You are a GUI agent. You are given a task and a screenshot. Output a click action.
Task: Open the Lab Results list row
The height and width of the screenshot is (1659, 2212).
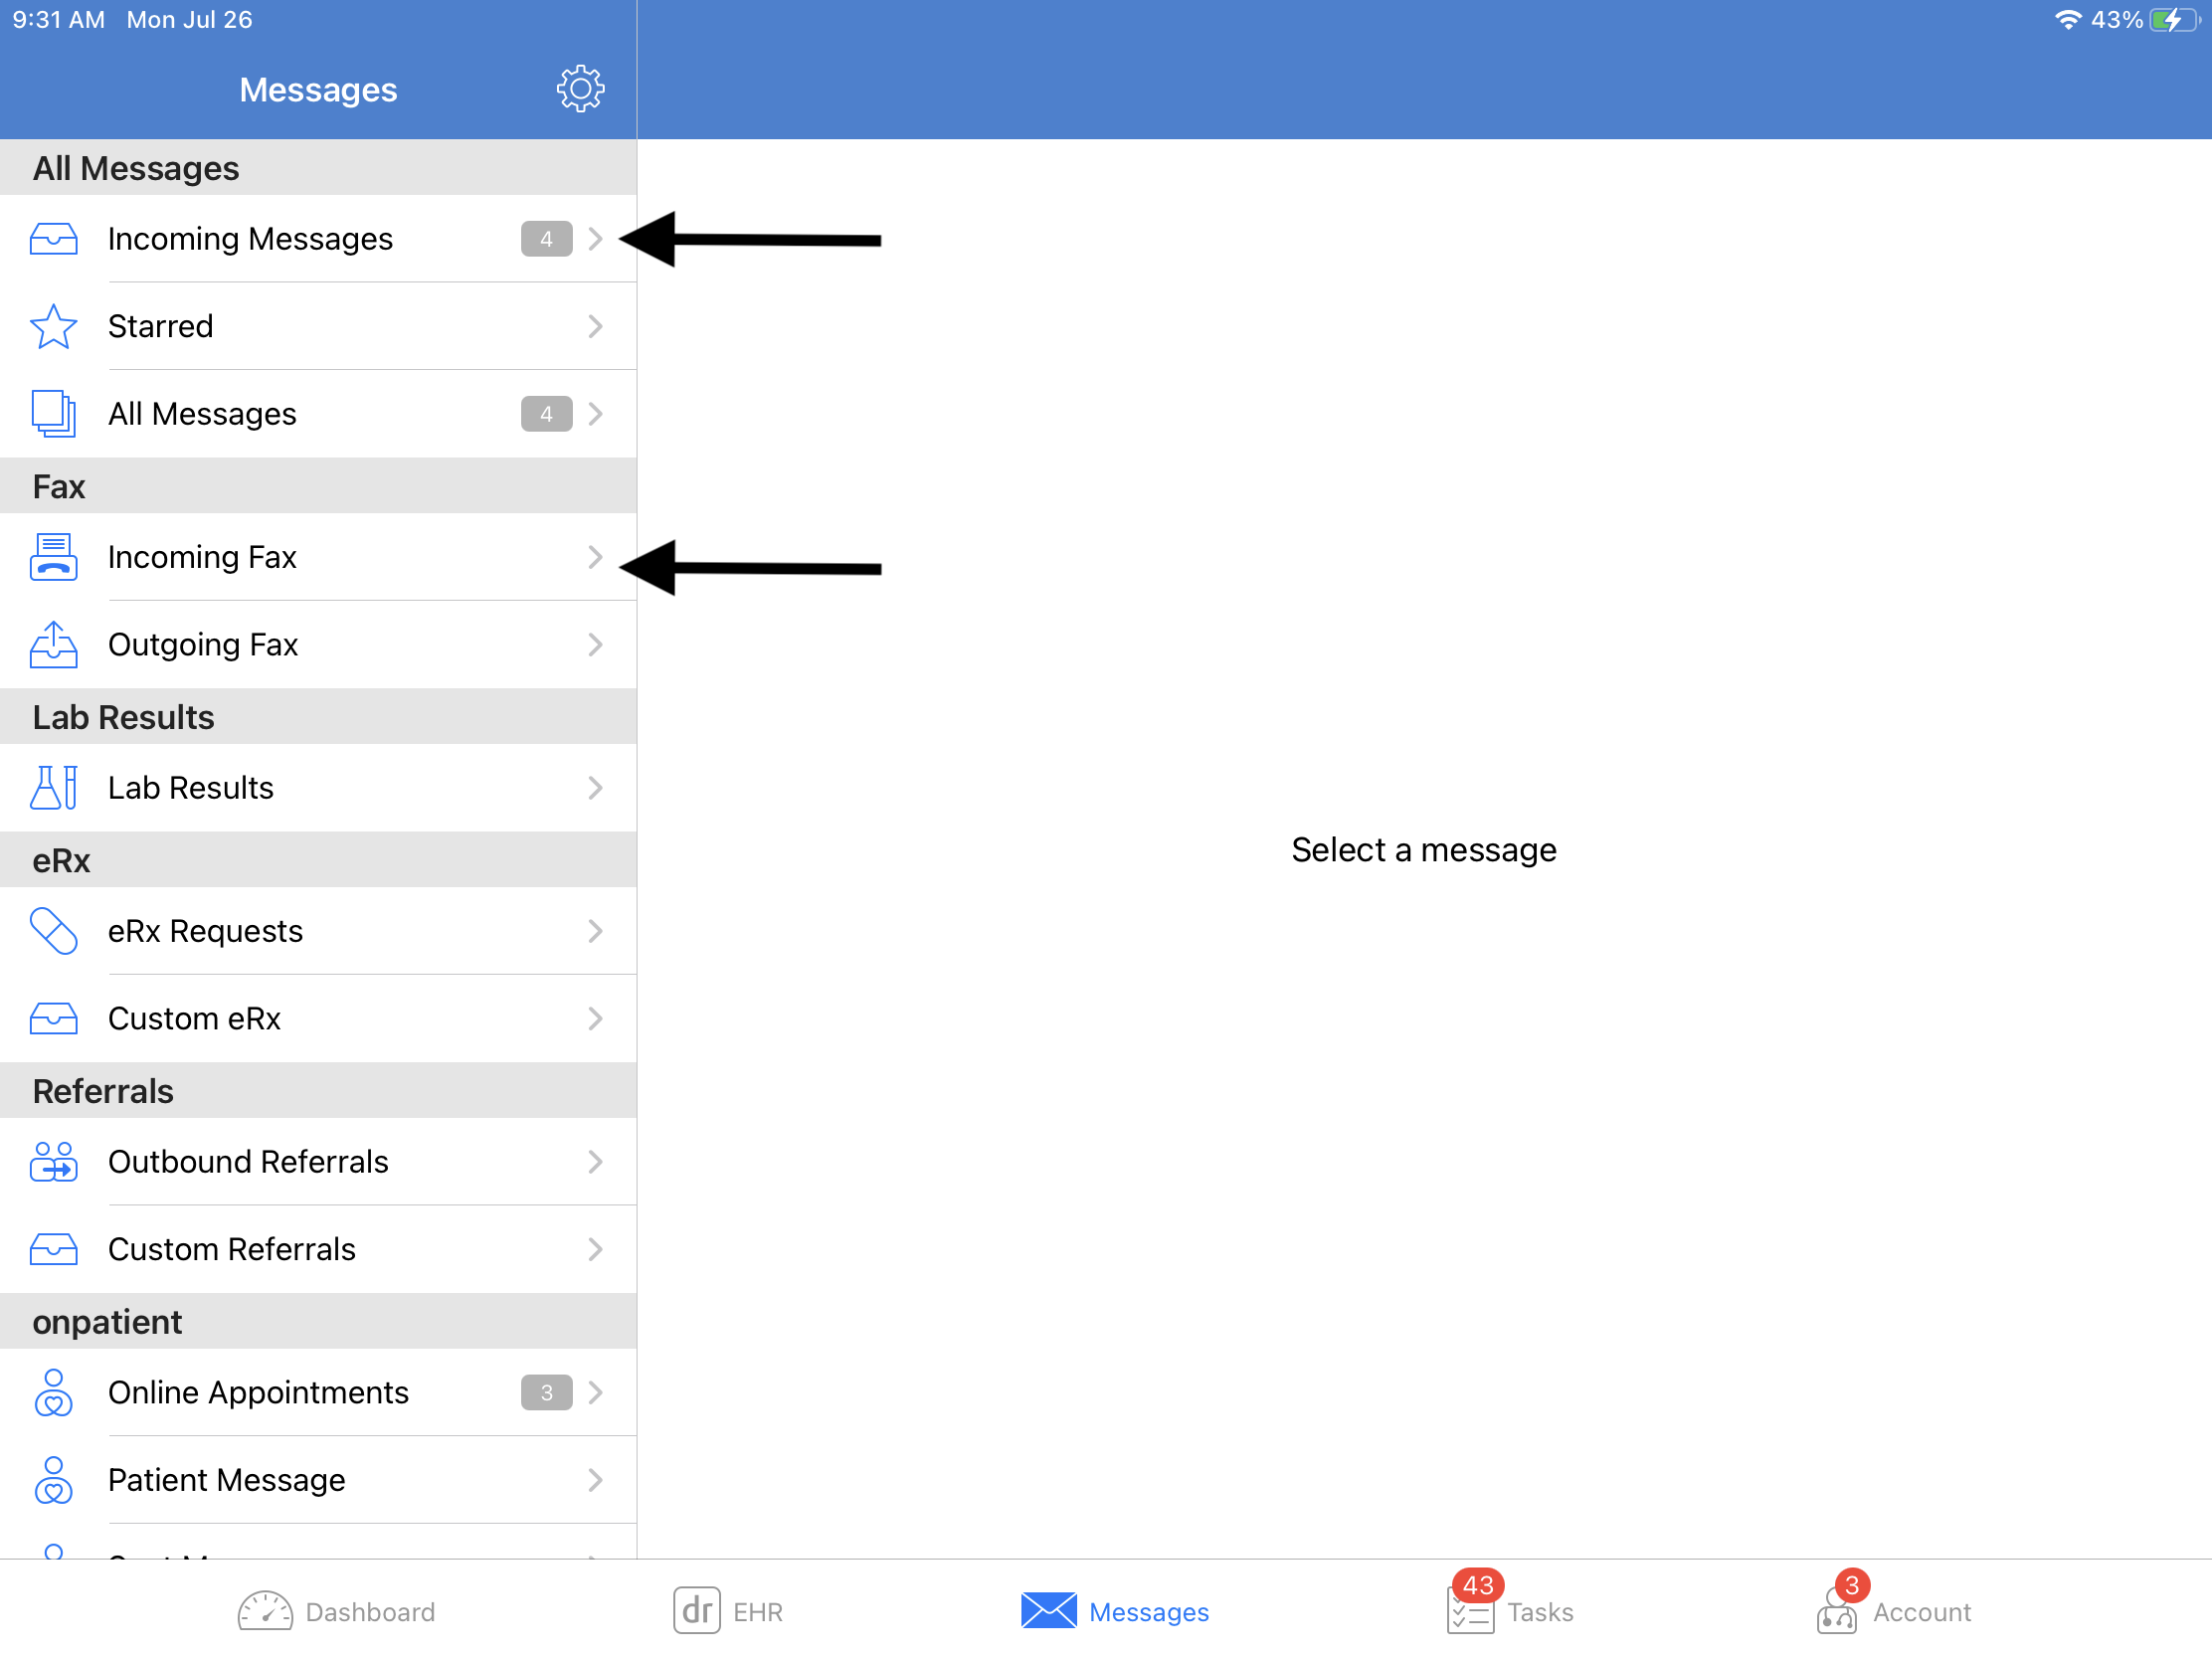(x=318, y=787)
